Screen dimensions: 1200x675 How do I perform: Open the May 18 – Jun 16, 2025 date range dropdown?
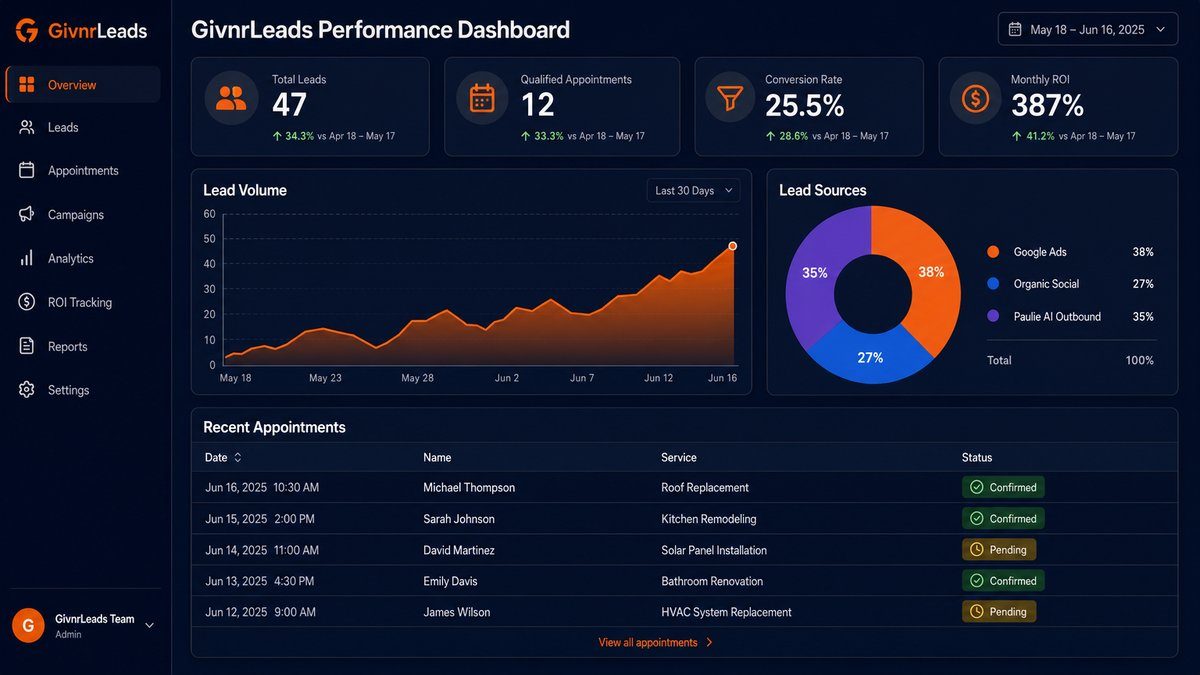click(x=1088, y=29)
